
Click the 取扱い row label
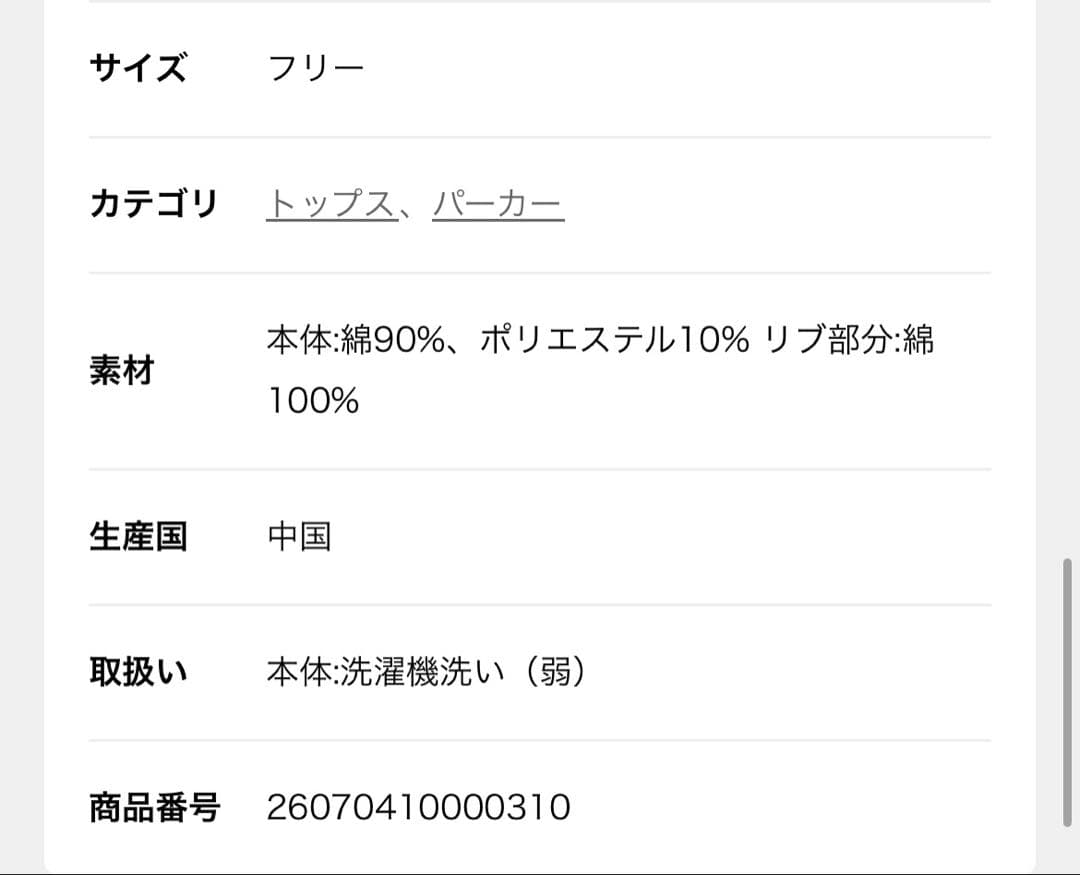(x=138, y=673)
